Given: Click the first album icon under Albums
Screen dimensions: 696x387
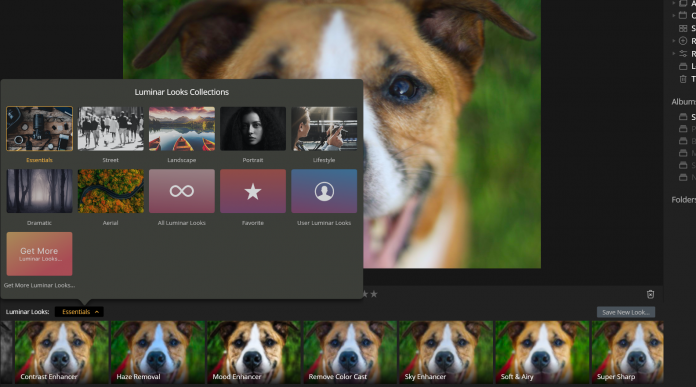Looking at the screenshot, I should [683, 117].
